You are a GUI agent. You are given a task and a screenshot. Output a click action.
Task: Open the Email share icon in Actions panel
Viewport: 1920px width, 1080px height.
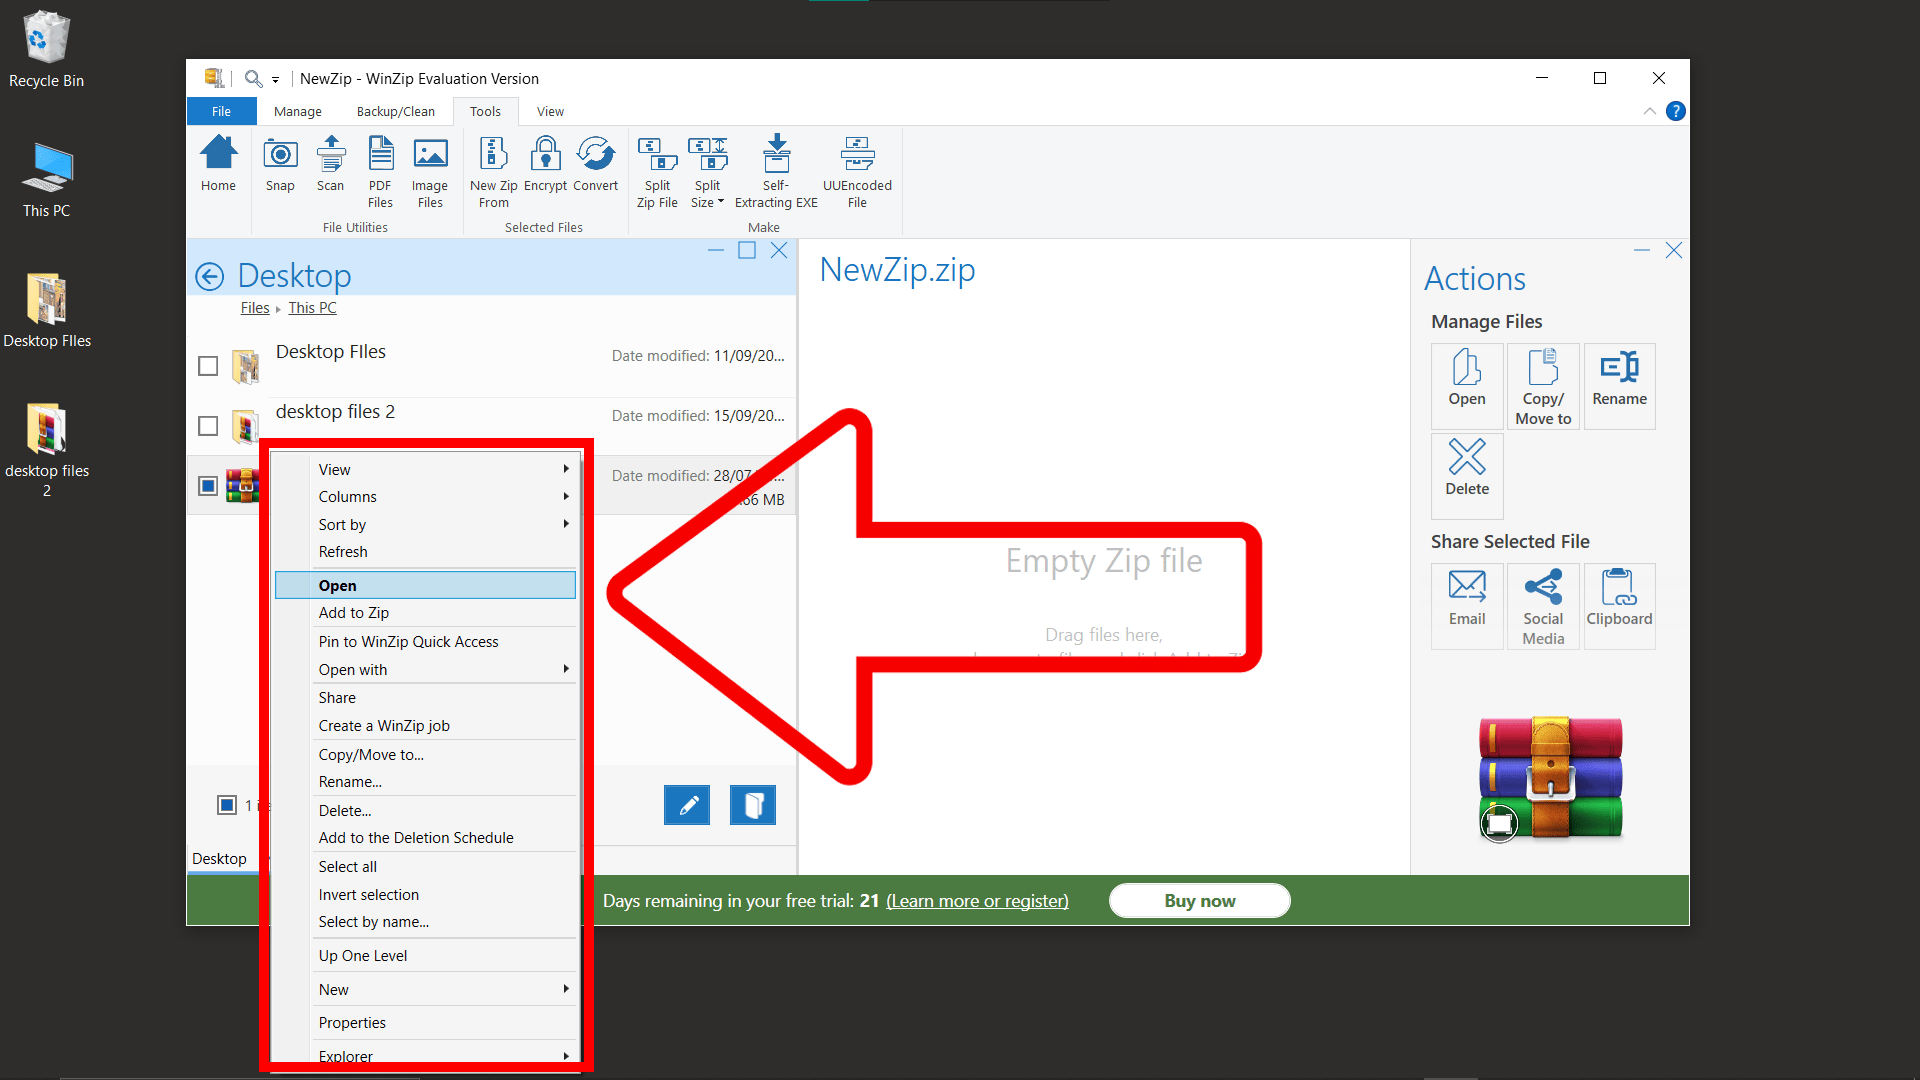point(1466,605)
